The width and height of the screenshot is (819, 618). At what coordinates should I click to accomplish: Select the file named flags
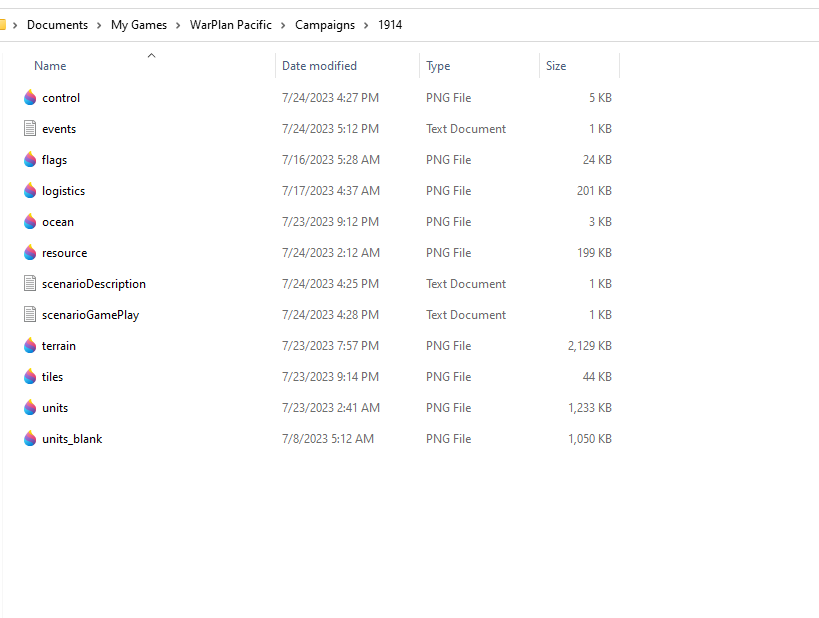[x=54, y=160]
